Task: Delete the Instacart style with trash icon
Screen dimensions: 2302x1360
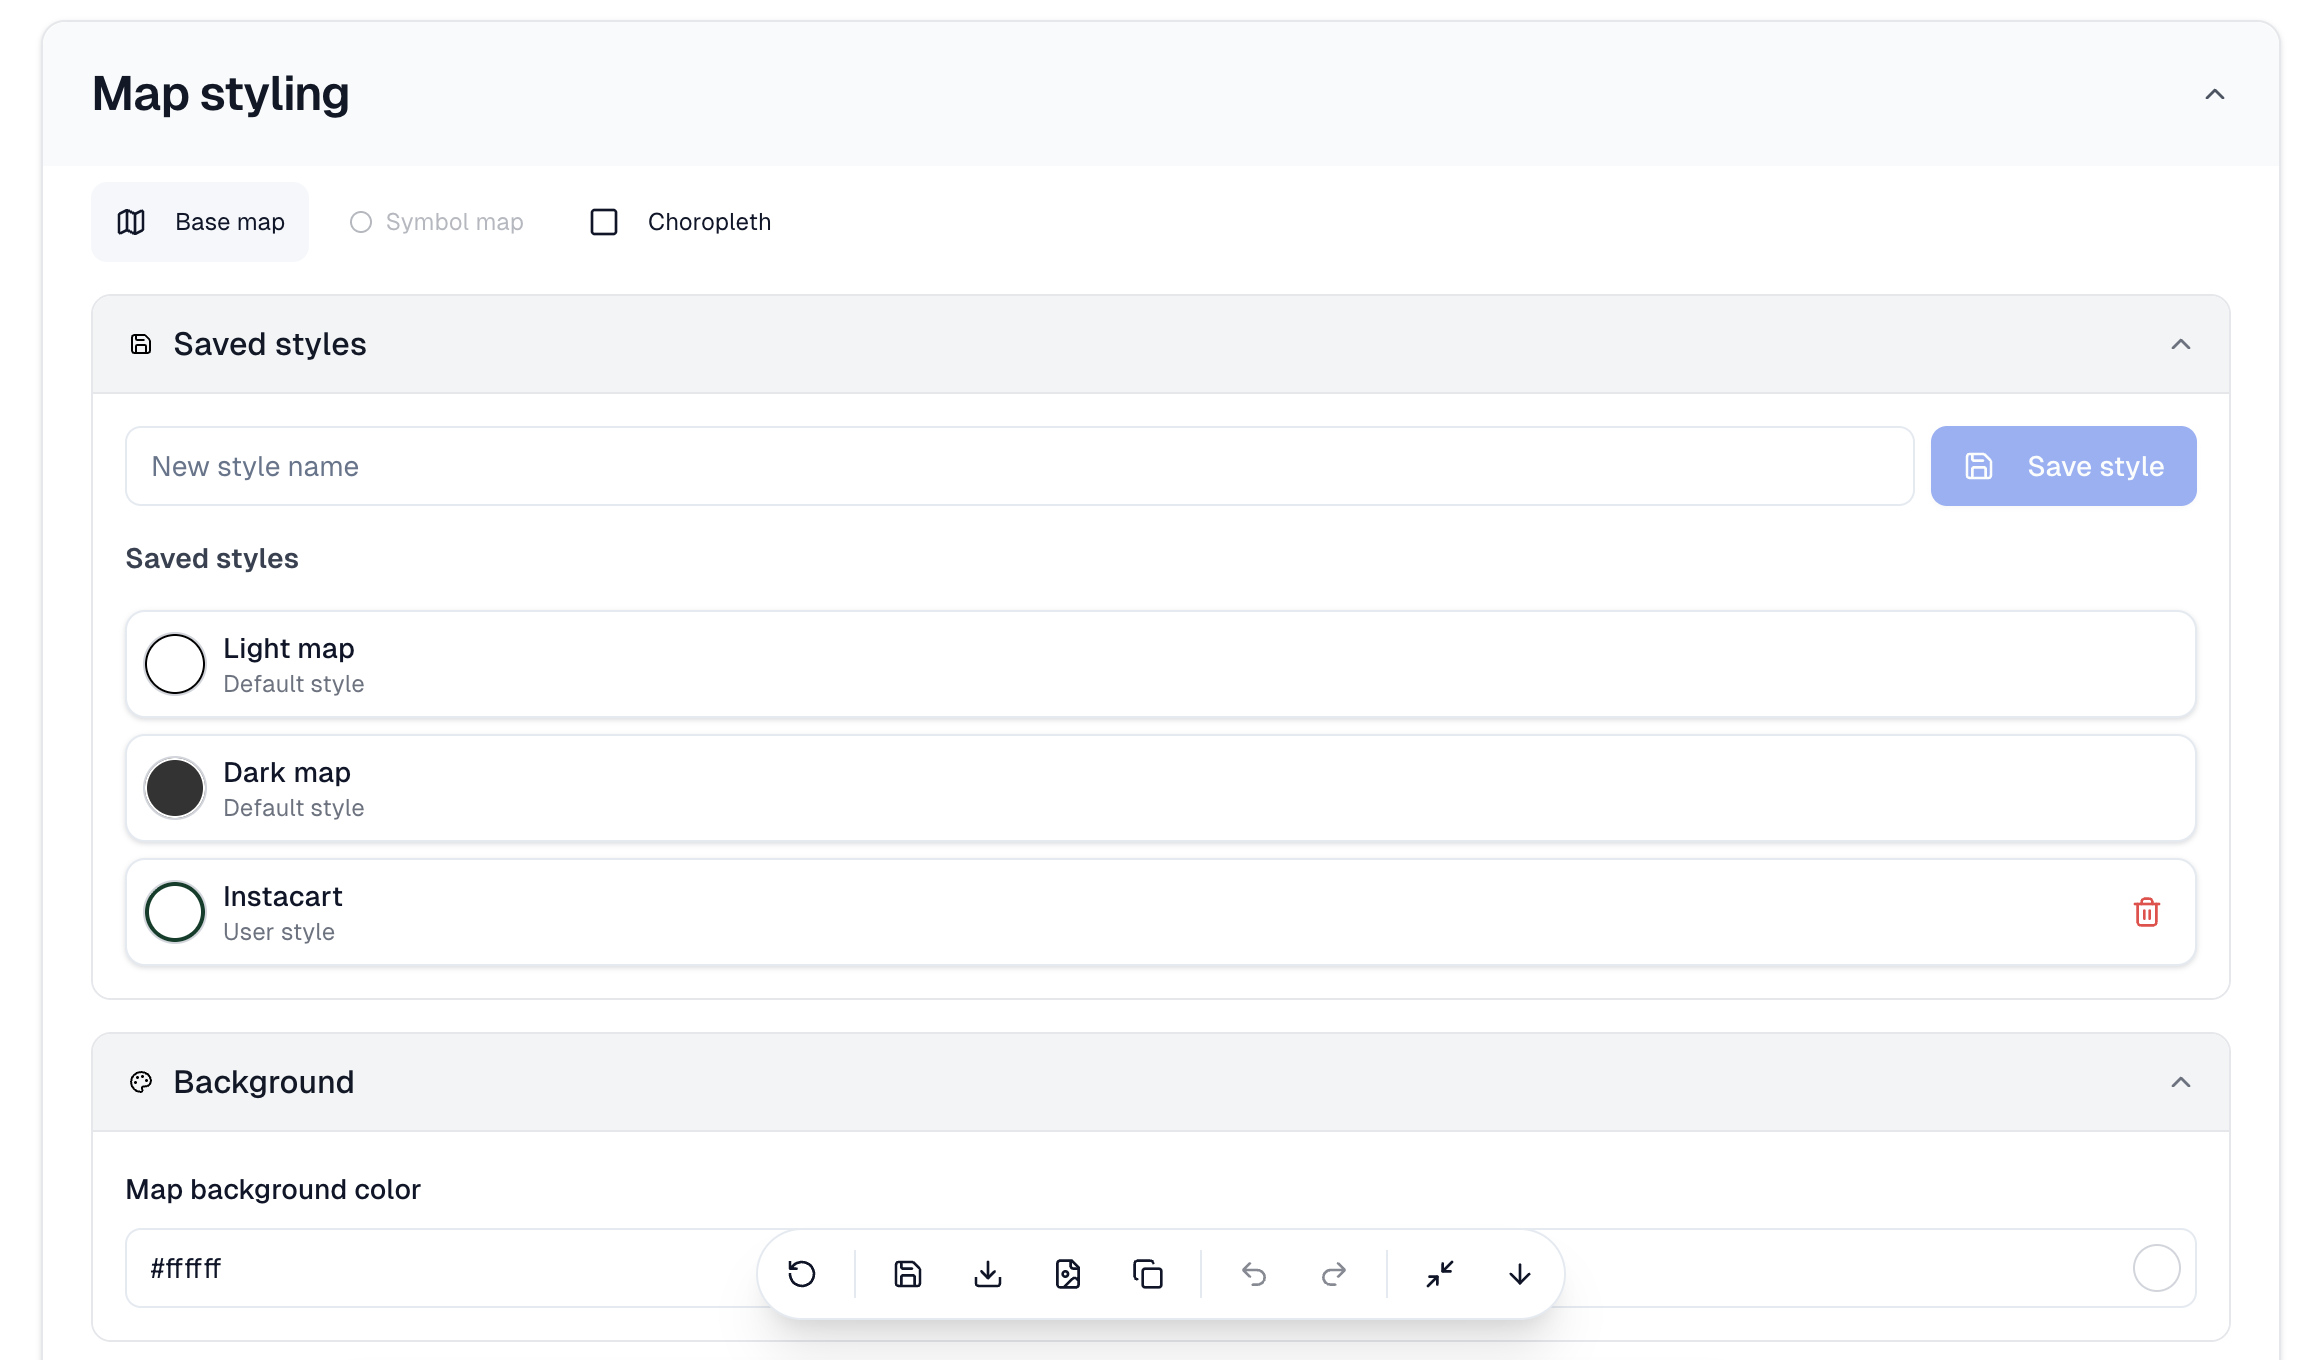Action: tap(2147, 912)
